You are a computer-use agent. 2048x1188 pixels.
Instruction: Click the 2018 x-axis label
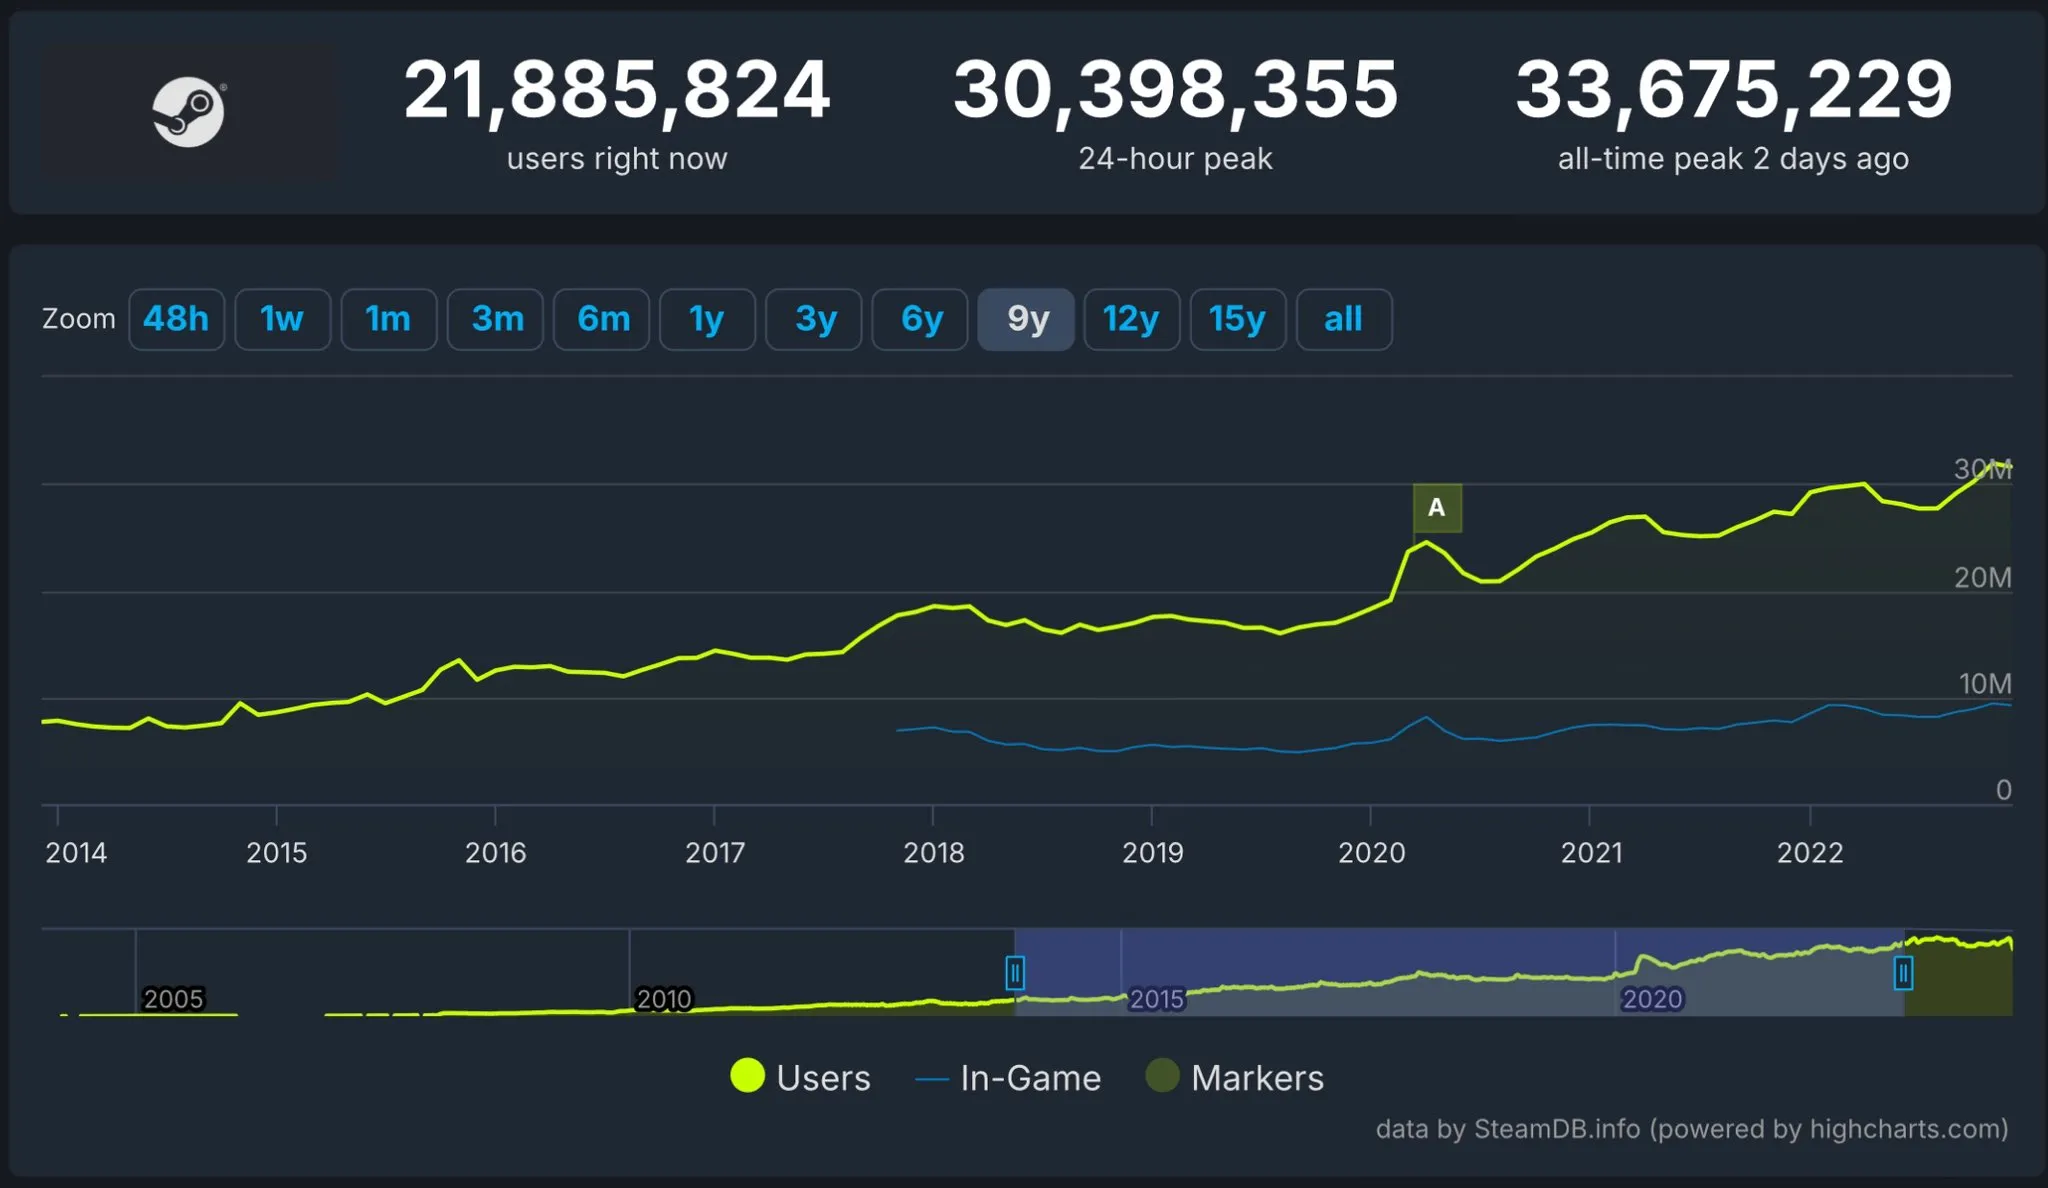[934, 853]
